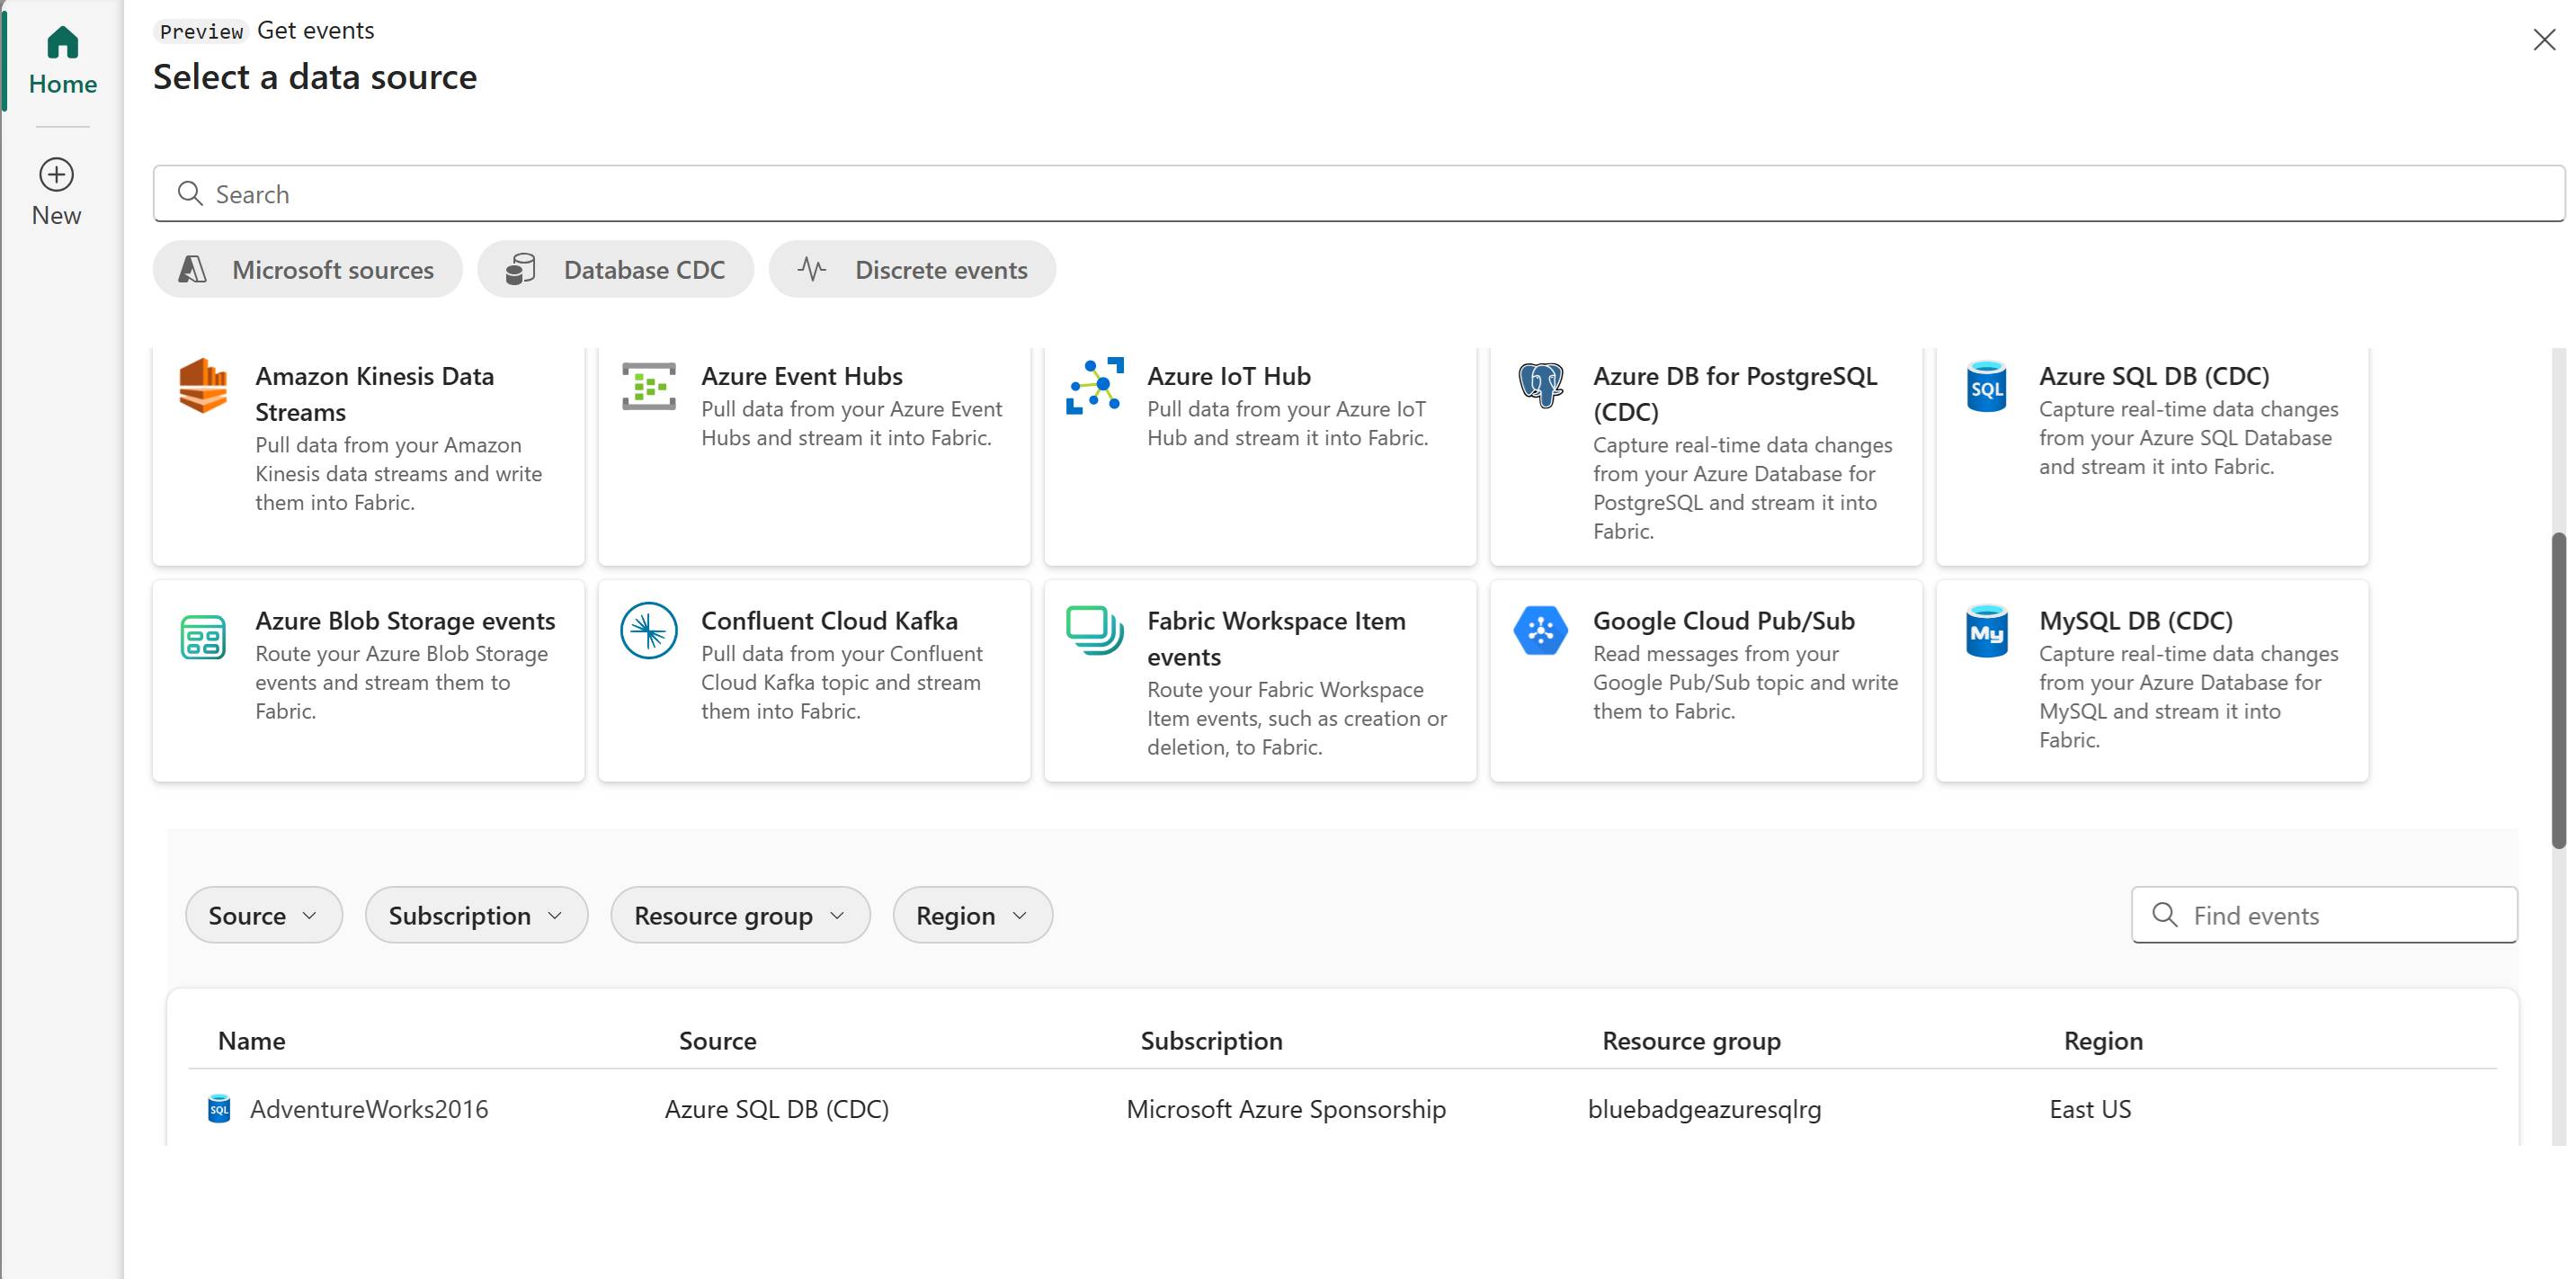Sort by the Source column header
Image resolution: width=2576 pixels, height=1279 pixels.
pos(717,1041)
